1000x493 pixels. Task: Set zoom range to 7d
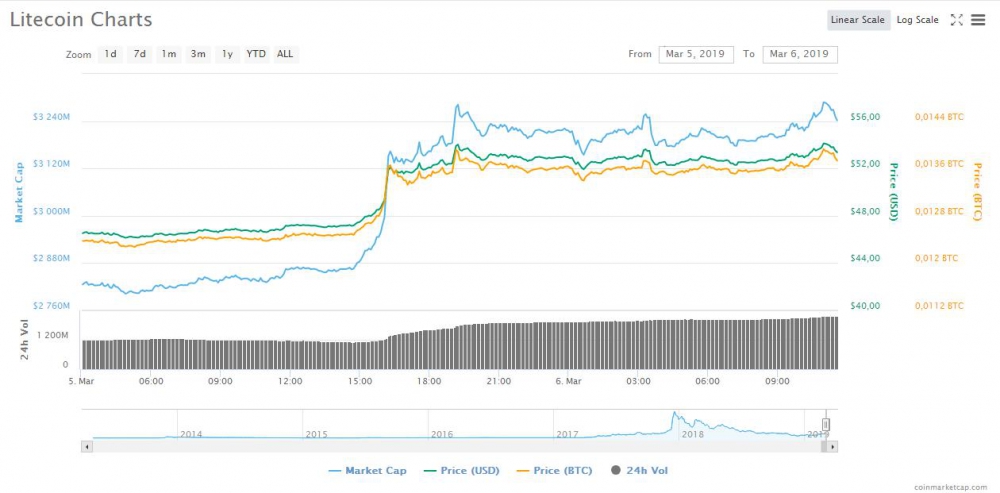140,54
